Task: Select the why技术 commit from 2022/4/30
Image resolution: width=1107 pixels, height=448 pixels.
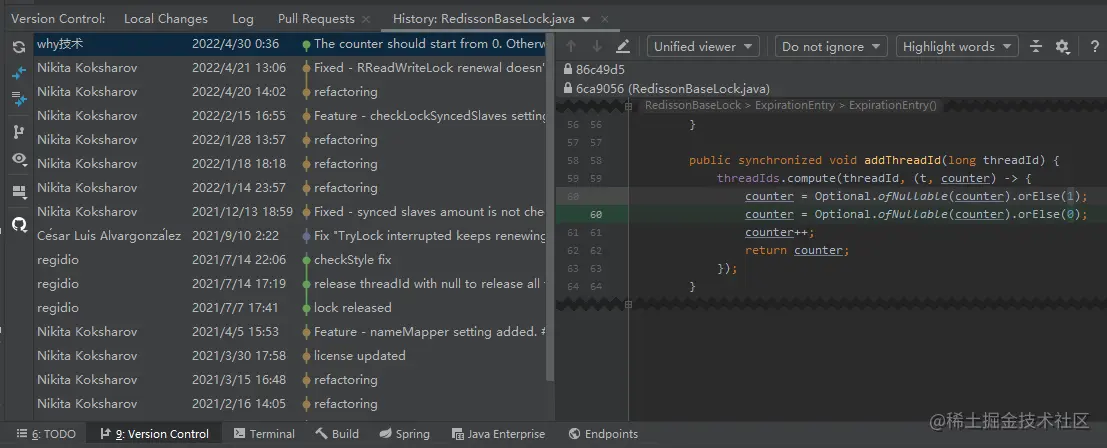Action: click(289, 44)
